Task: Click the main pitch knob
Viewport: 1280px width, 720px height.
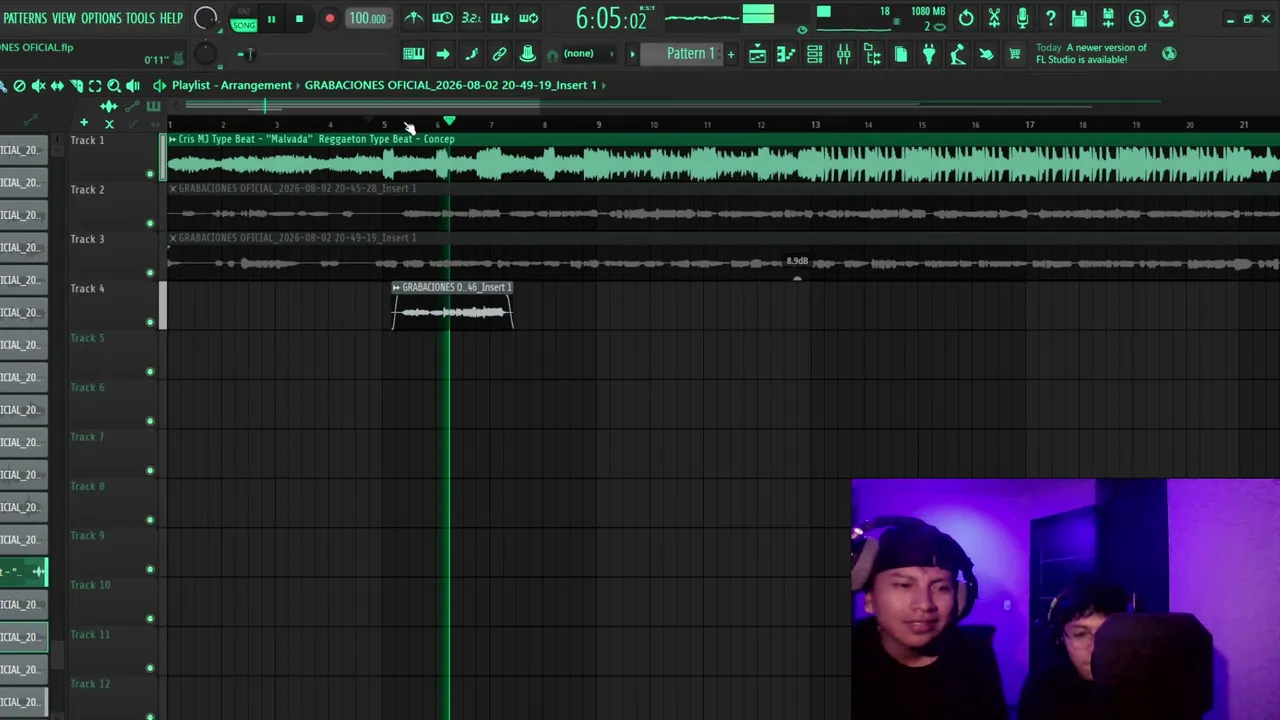Action: coord(204,55)
